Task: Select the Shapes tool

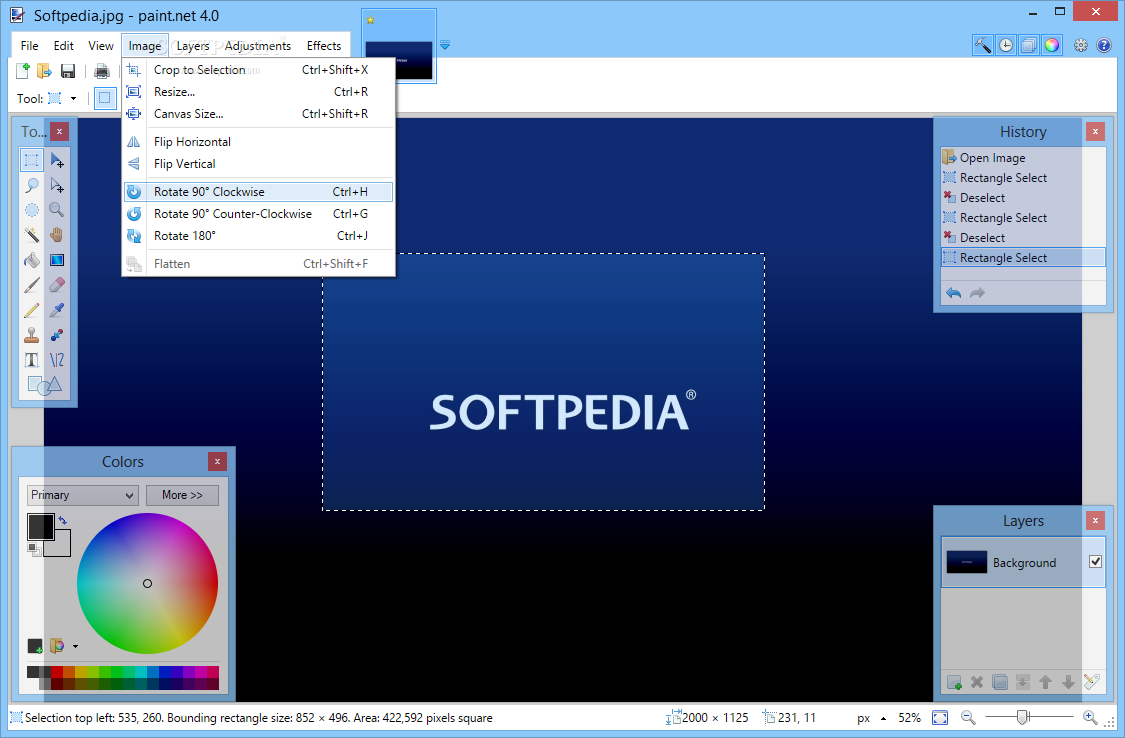Action: [x=44, y=385]
